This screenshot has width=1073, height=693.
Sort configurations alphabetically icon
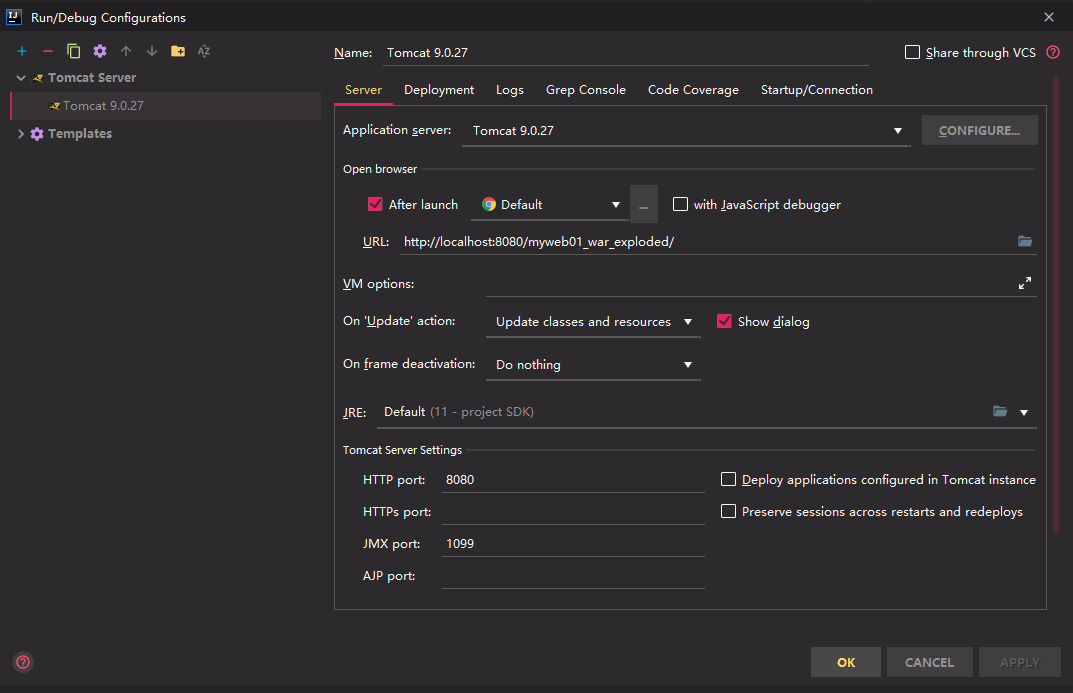coord(204,51)
